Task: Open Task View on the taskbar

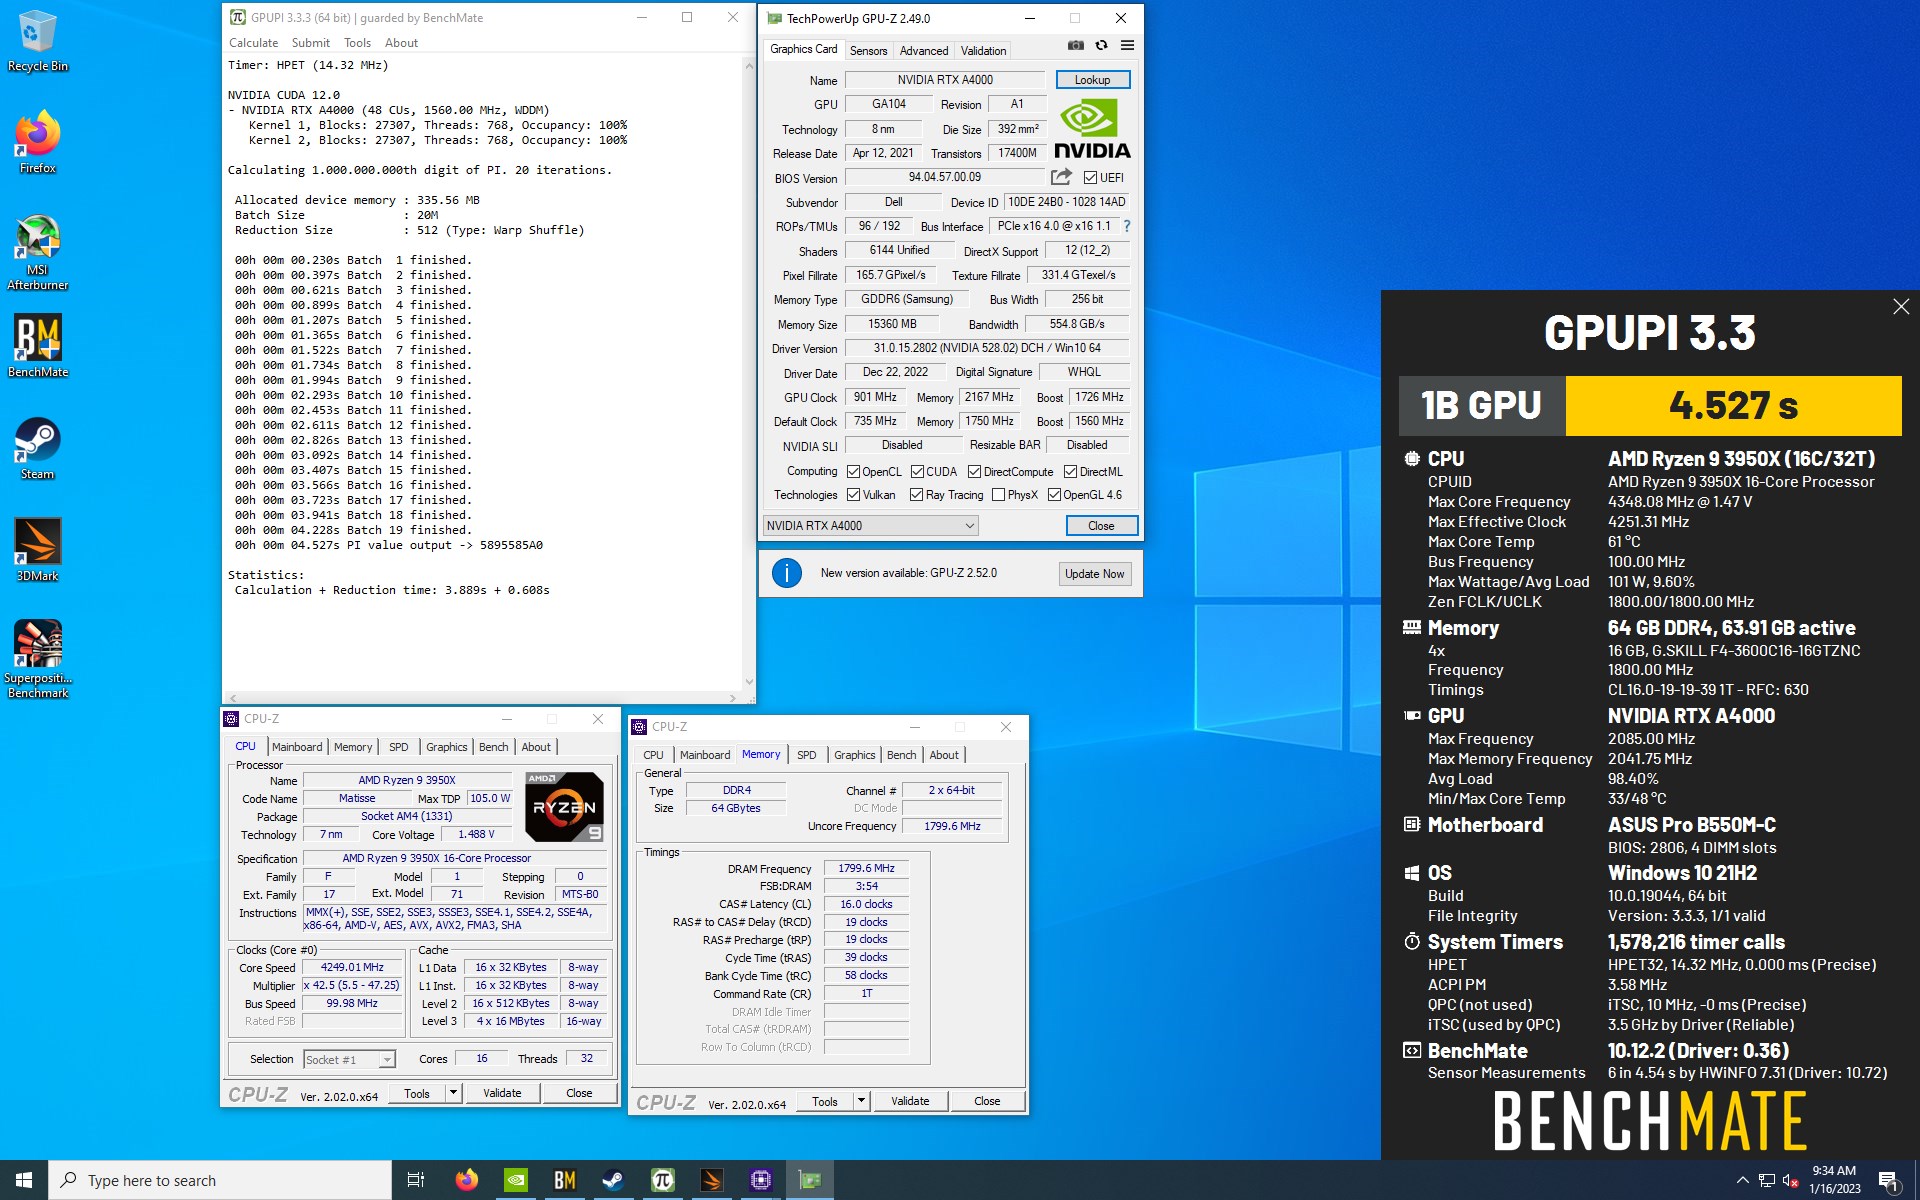Action: point(416,1180)
